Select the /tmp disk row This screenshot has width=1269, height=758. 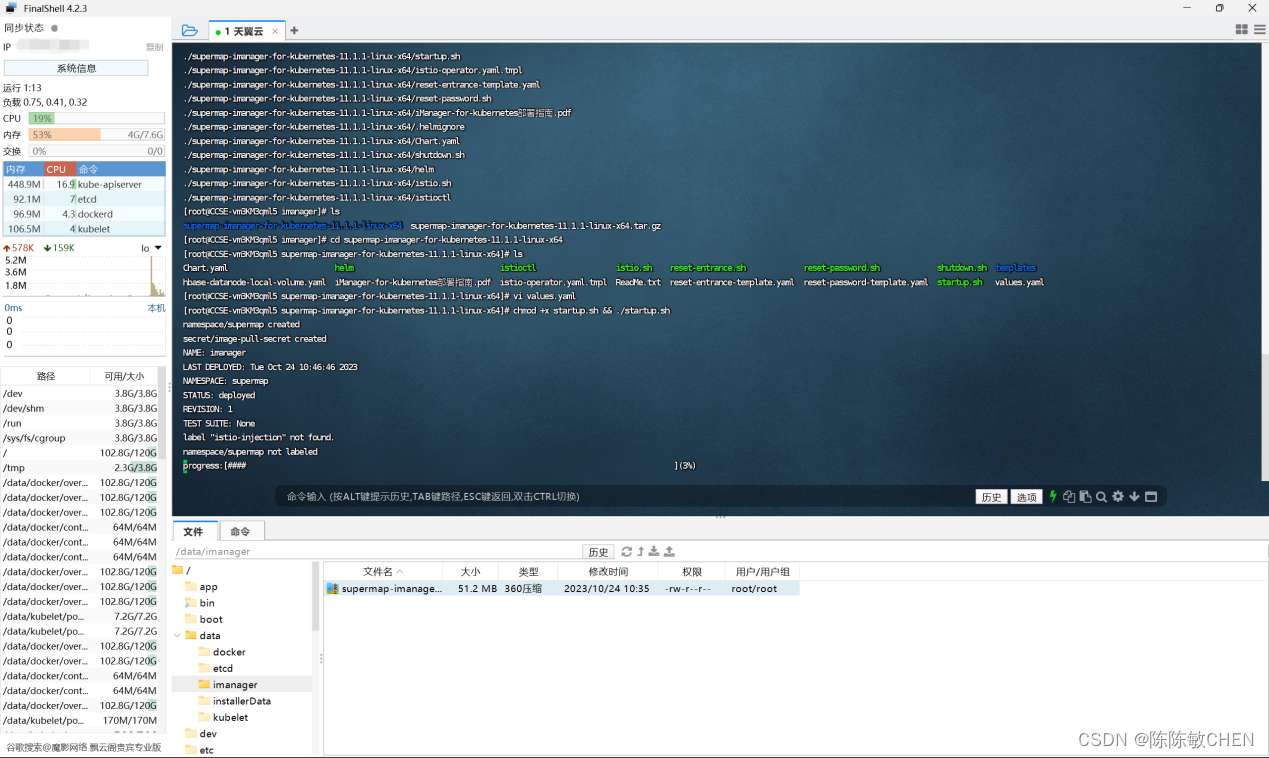(80, 468)
